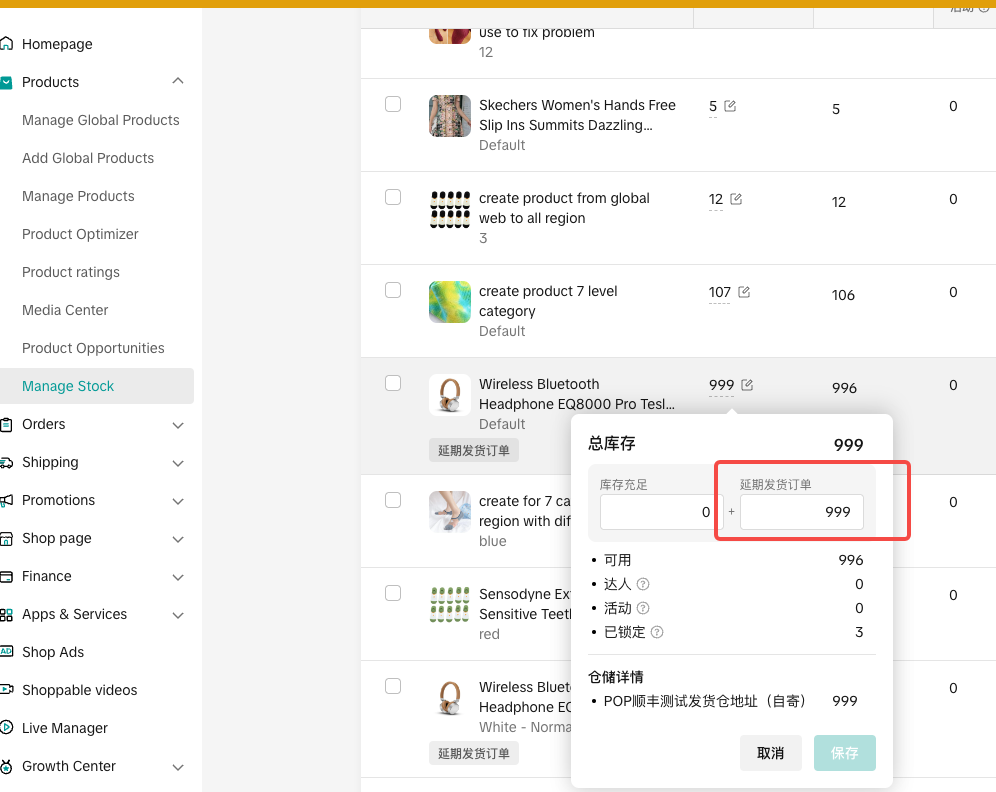This screenshot has width=996, height=792.
Task: Click the tie-dye product thumbnail image
Action: tap(450, 302)
